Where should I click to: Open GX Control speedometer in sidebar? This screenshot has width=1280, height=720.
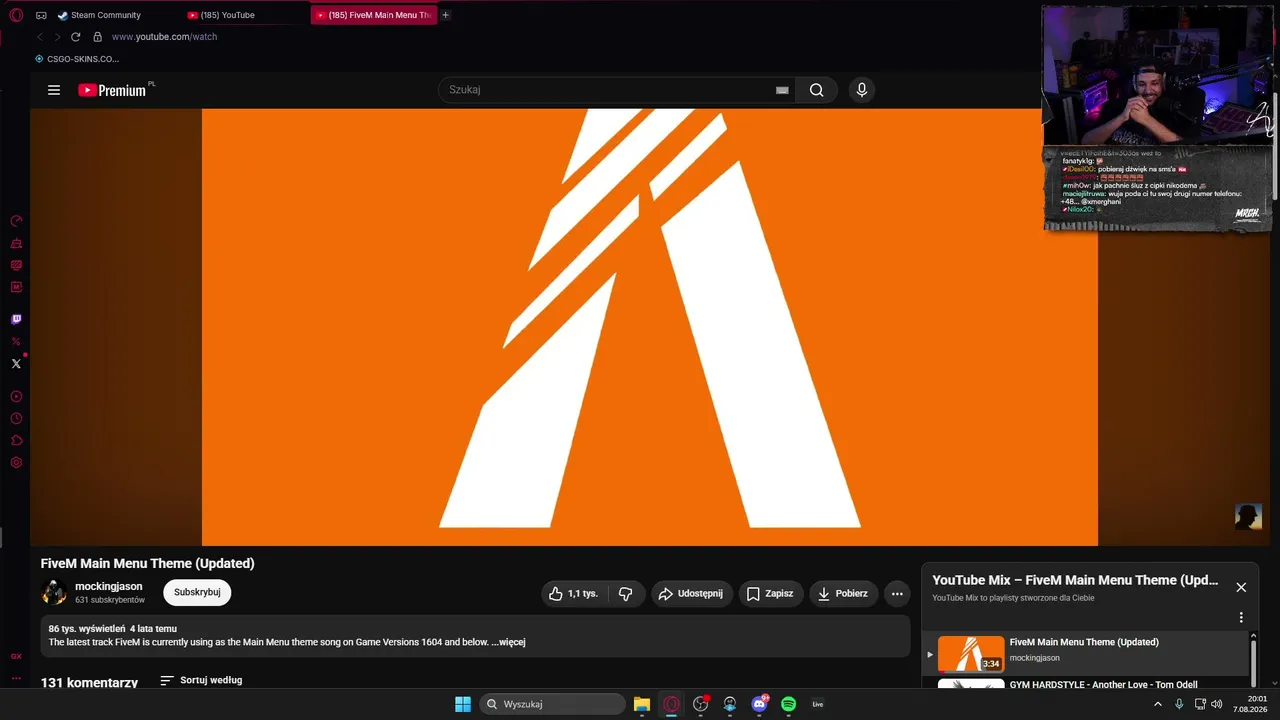(x=16, y=221)
